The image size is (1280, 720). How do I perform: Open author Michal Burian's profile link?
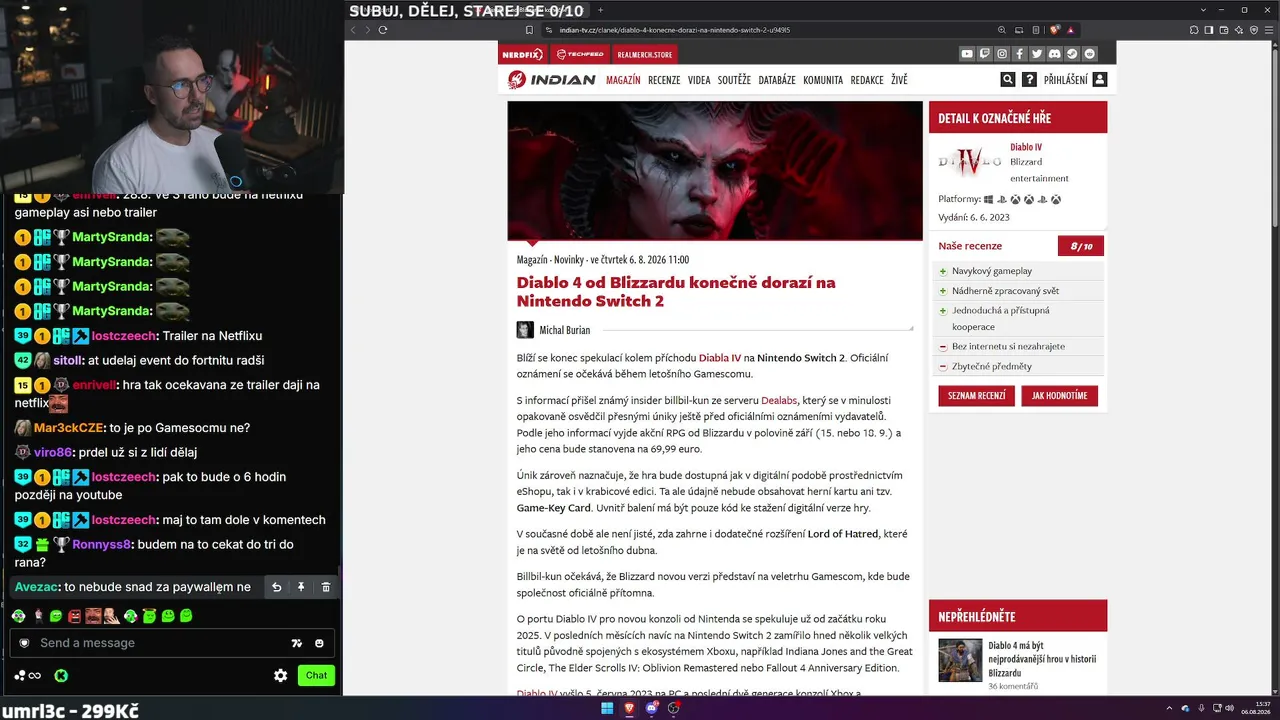click(565, 330)
